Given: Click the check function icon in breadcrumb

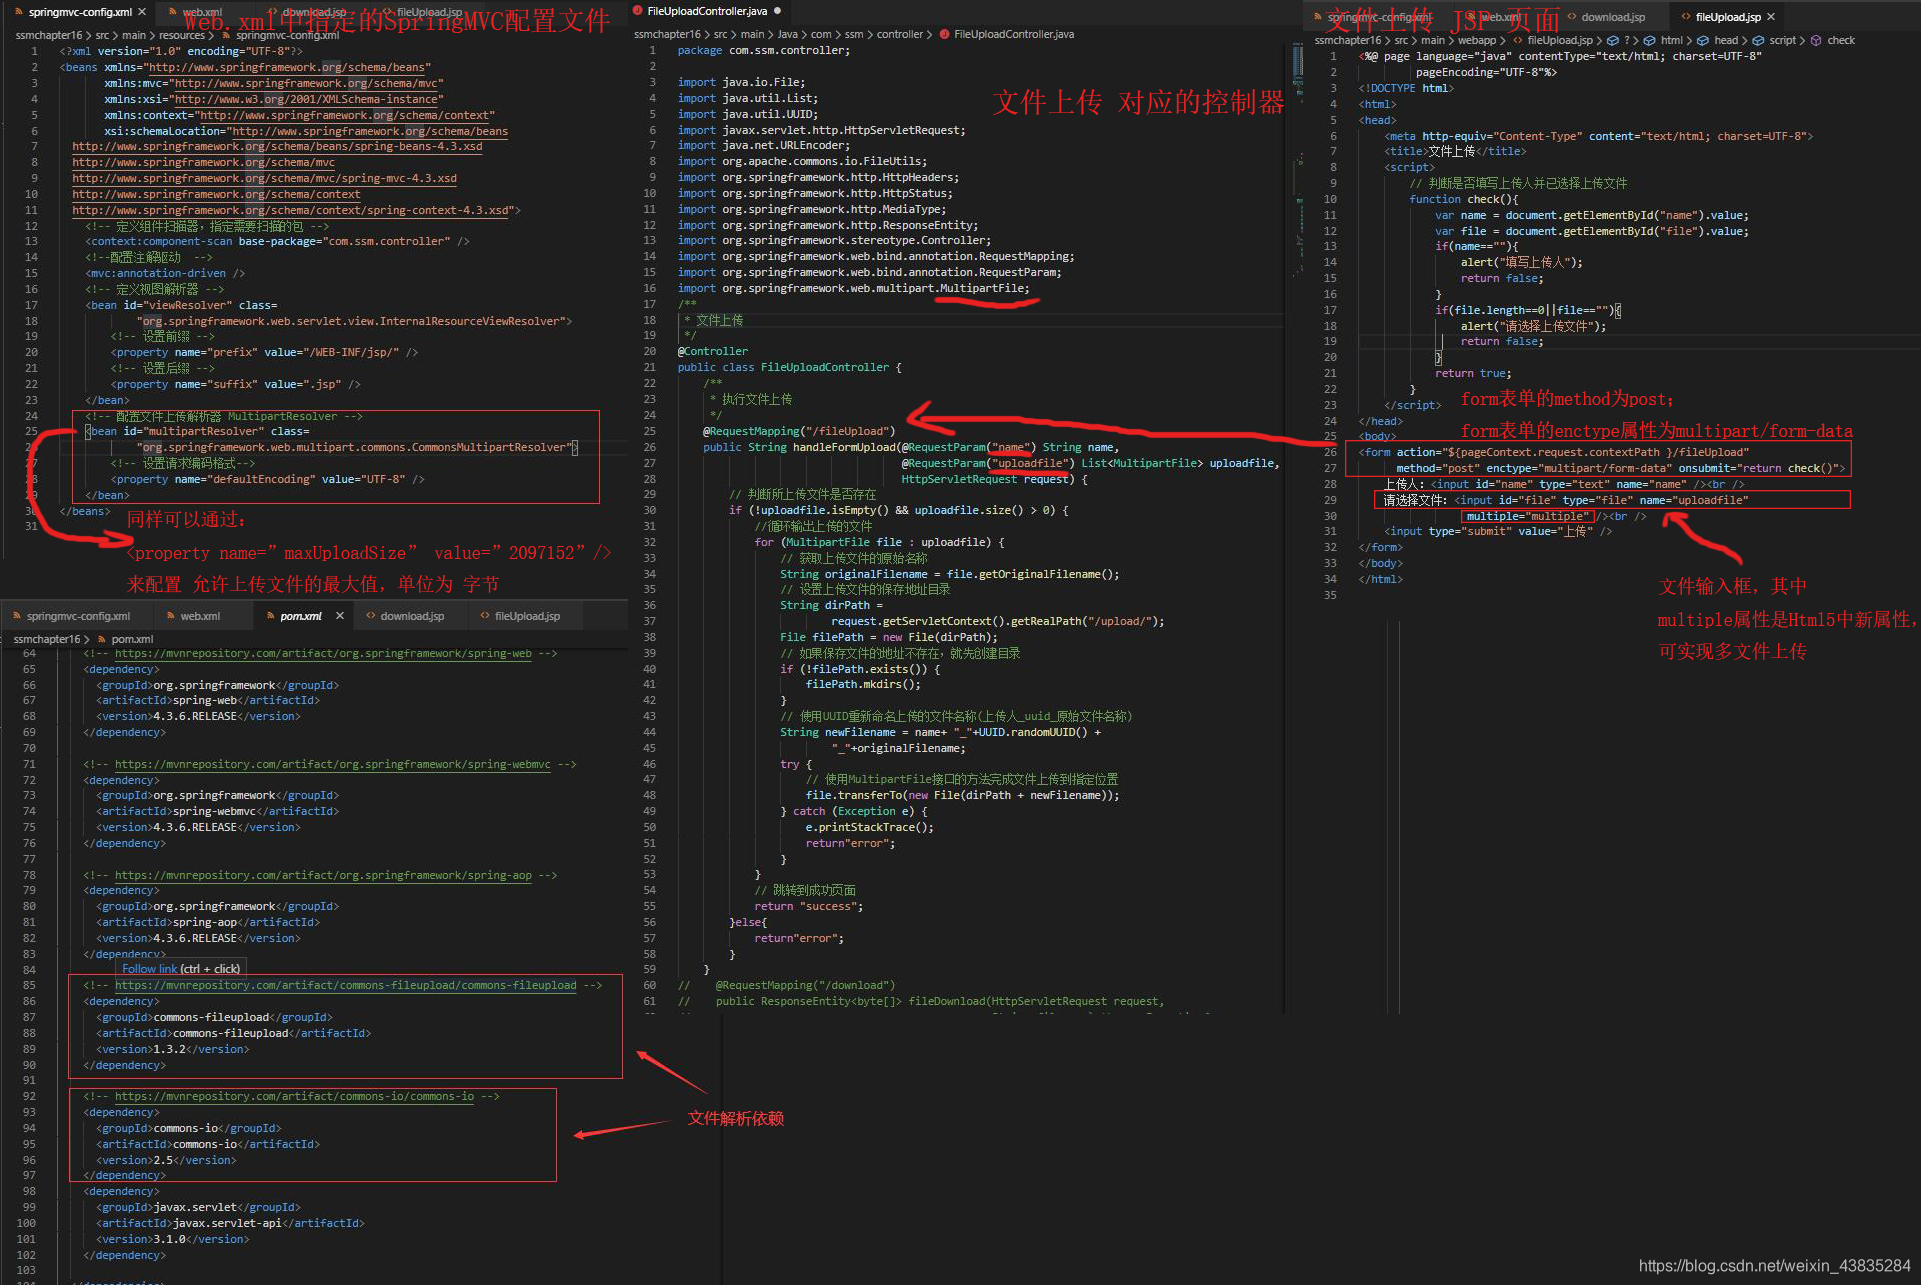Looking at the screenshot, I should [1816, 41].
